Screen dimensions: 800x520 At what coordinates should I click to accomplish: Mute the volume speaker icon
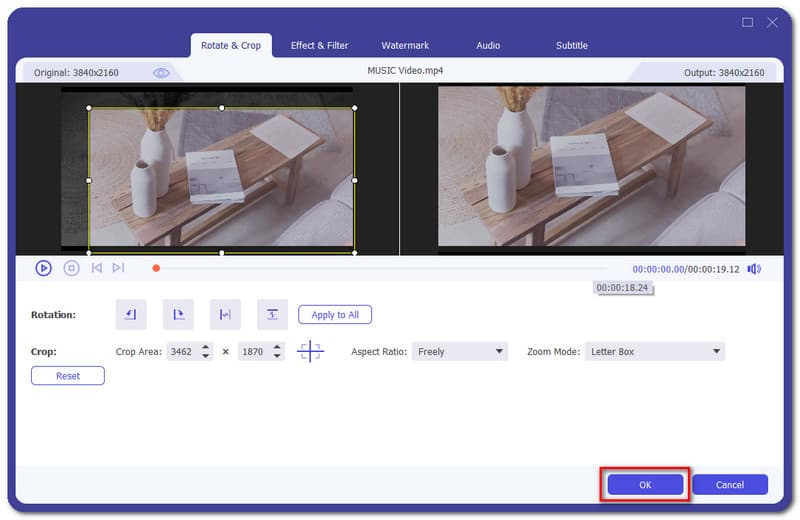pos(753,269)
